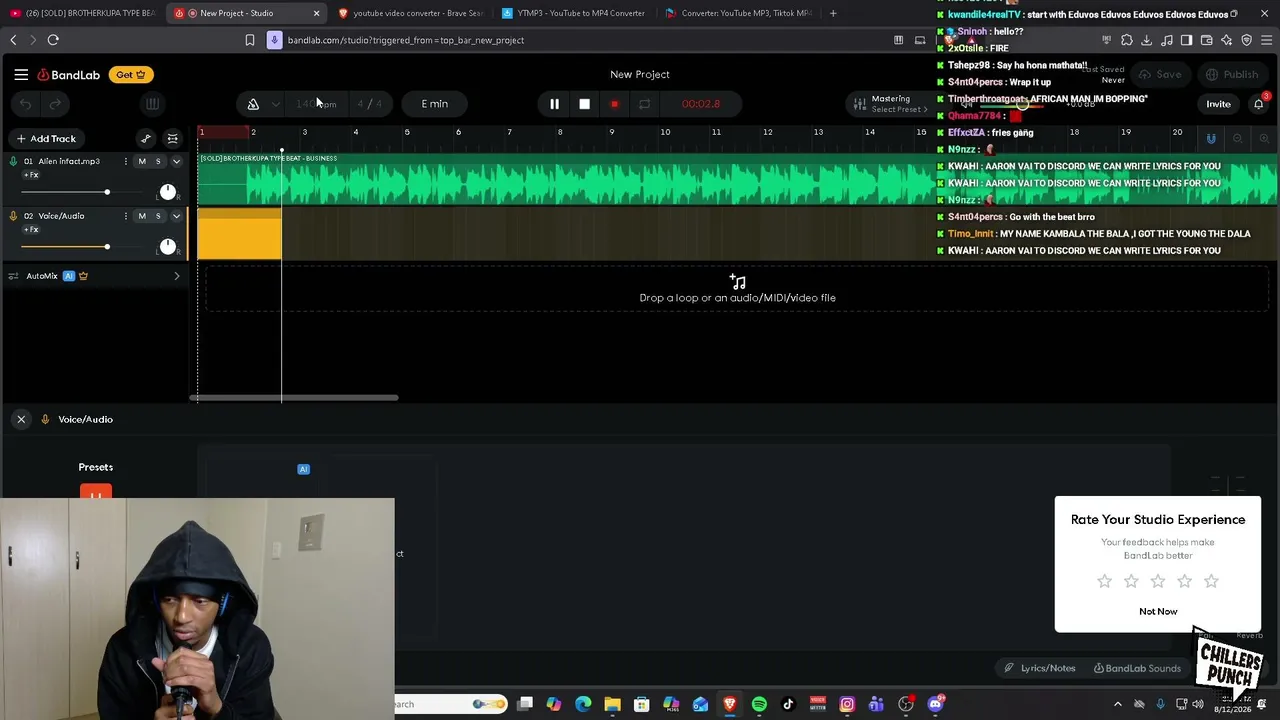Collapse track heights icon

(x=173, y=139)
